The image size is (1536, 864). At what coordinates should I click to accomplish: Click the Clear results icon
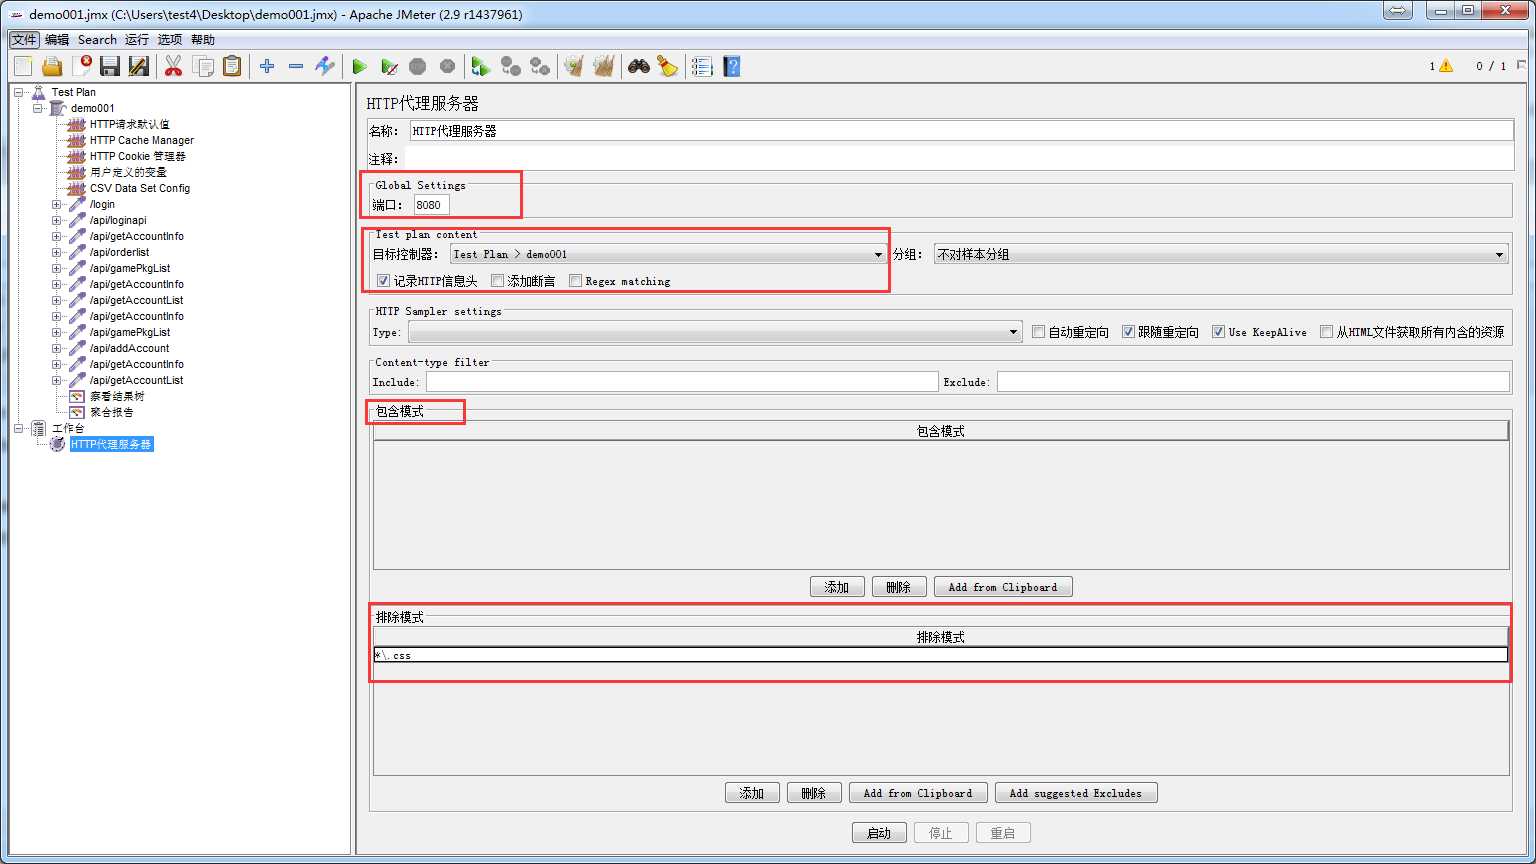click(x=574, y=66)
